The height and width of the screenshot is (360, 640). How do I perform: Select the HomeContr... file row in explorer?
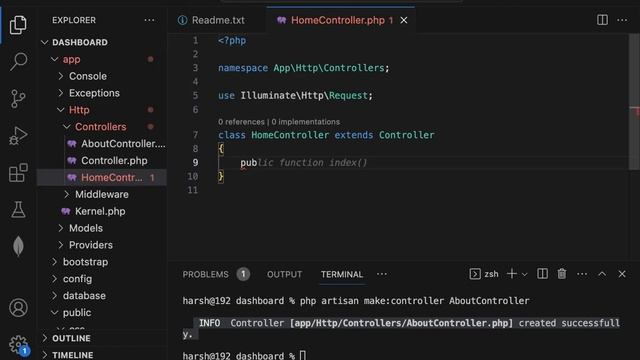point(103,178)
